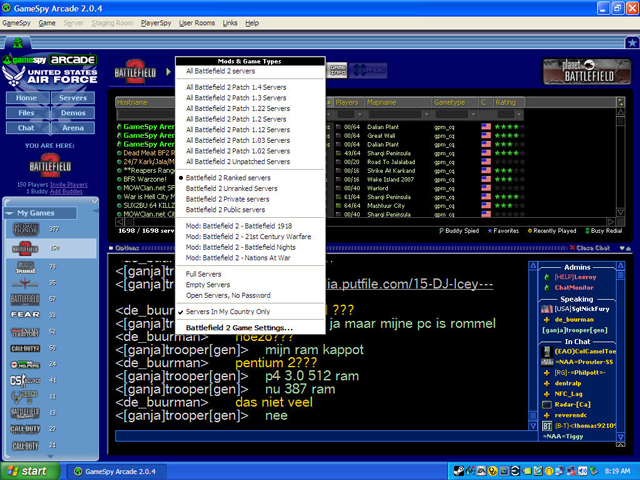The height and width of the screenshot is (480, 640).
Task: Select Battlefield 2 Ranked servers radio option
Action: (228, 178)
